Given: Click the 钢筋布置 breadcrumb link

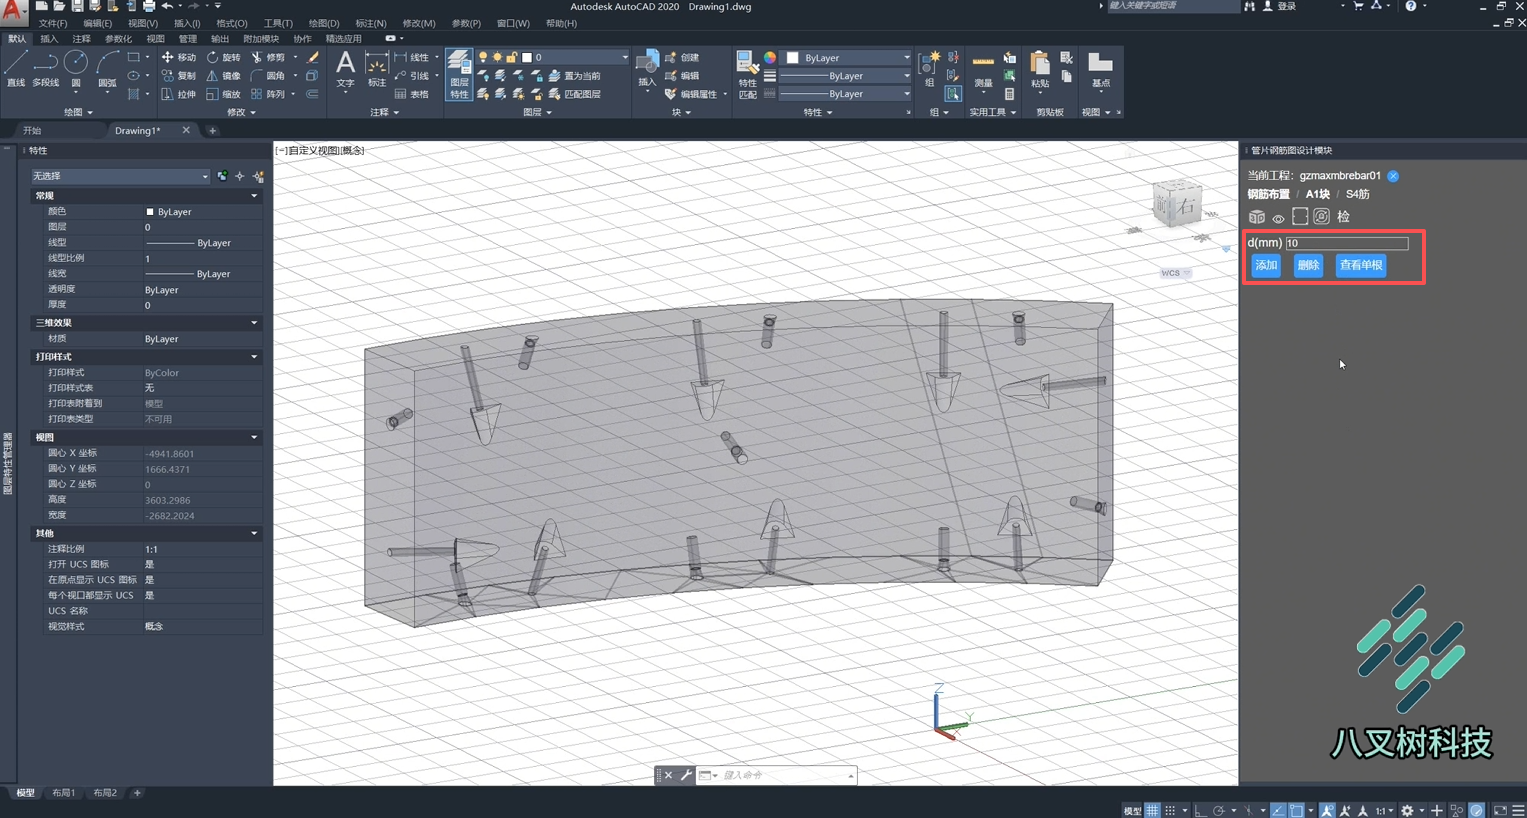Looking at the screenshot, I should [1268, 194].
